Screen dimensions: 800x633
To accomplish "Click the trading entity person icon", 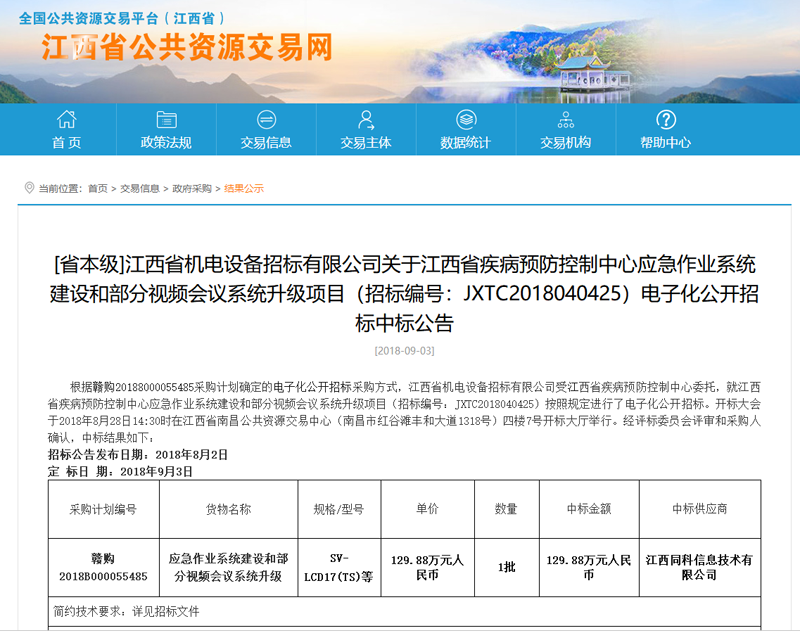I will [x=366, y=120].
